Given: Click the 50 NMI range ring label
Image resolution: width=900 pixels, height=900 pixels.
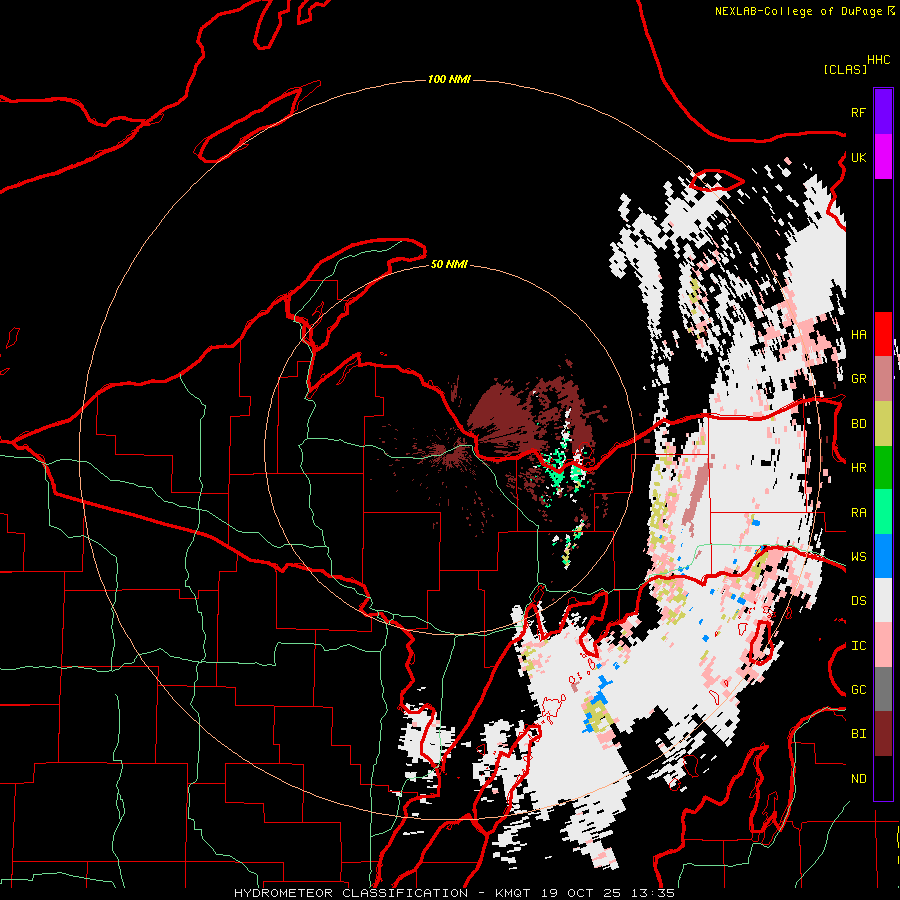Looking at the screenshot, I should 449,264.
